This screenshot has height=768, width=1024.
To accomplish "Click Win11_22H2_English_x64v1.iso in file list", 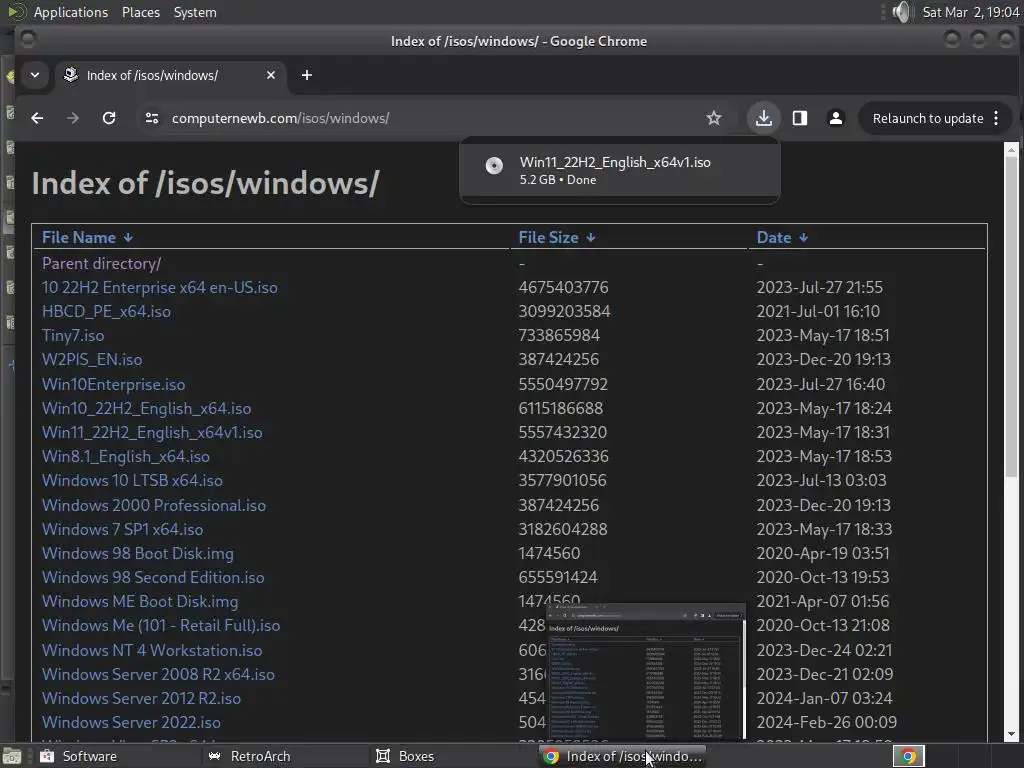I will point(152,432).
